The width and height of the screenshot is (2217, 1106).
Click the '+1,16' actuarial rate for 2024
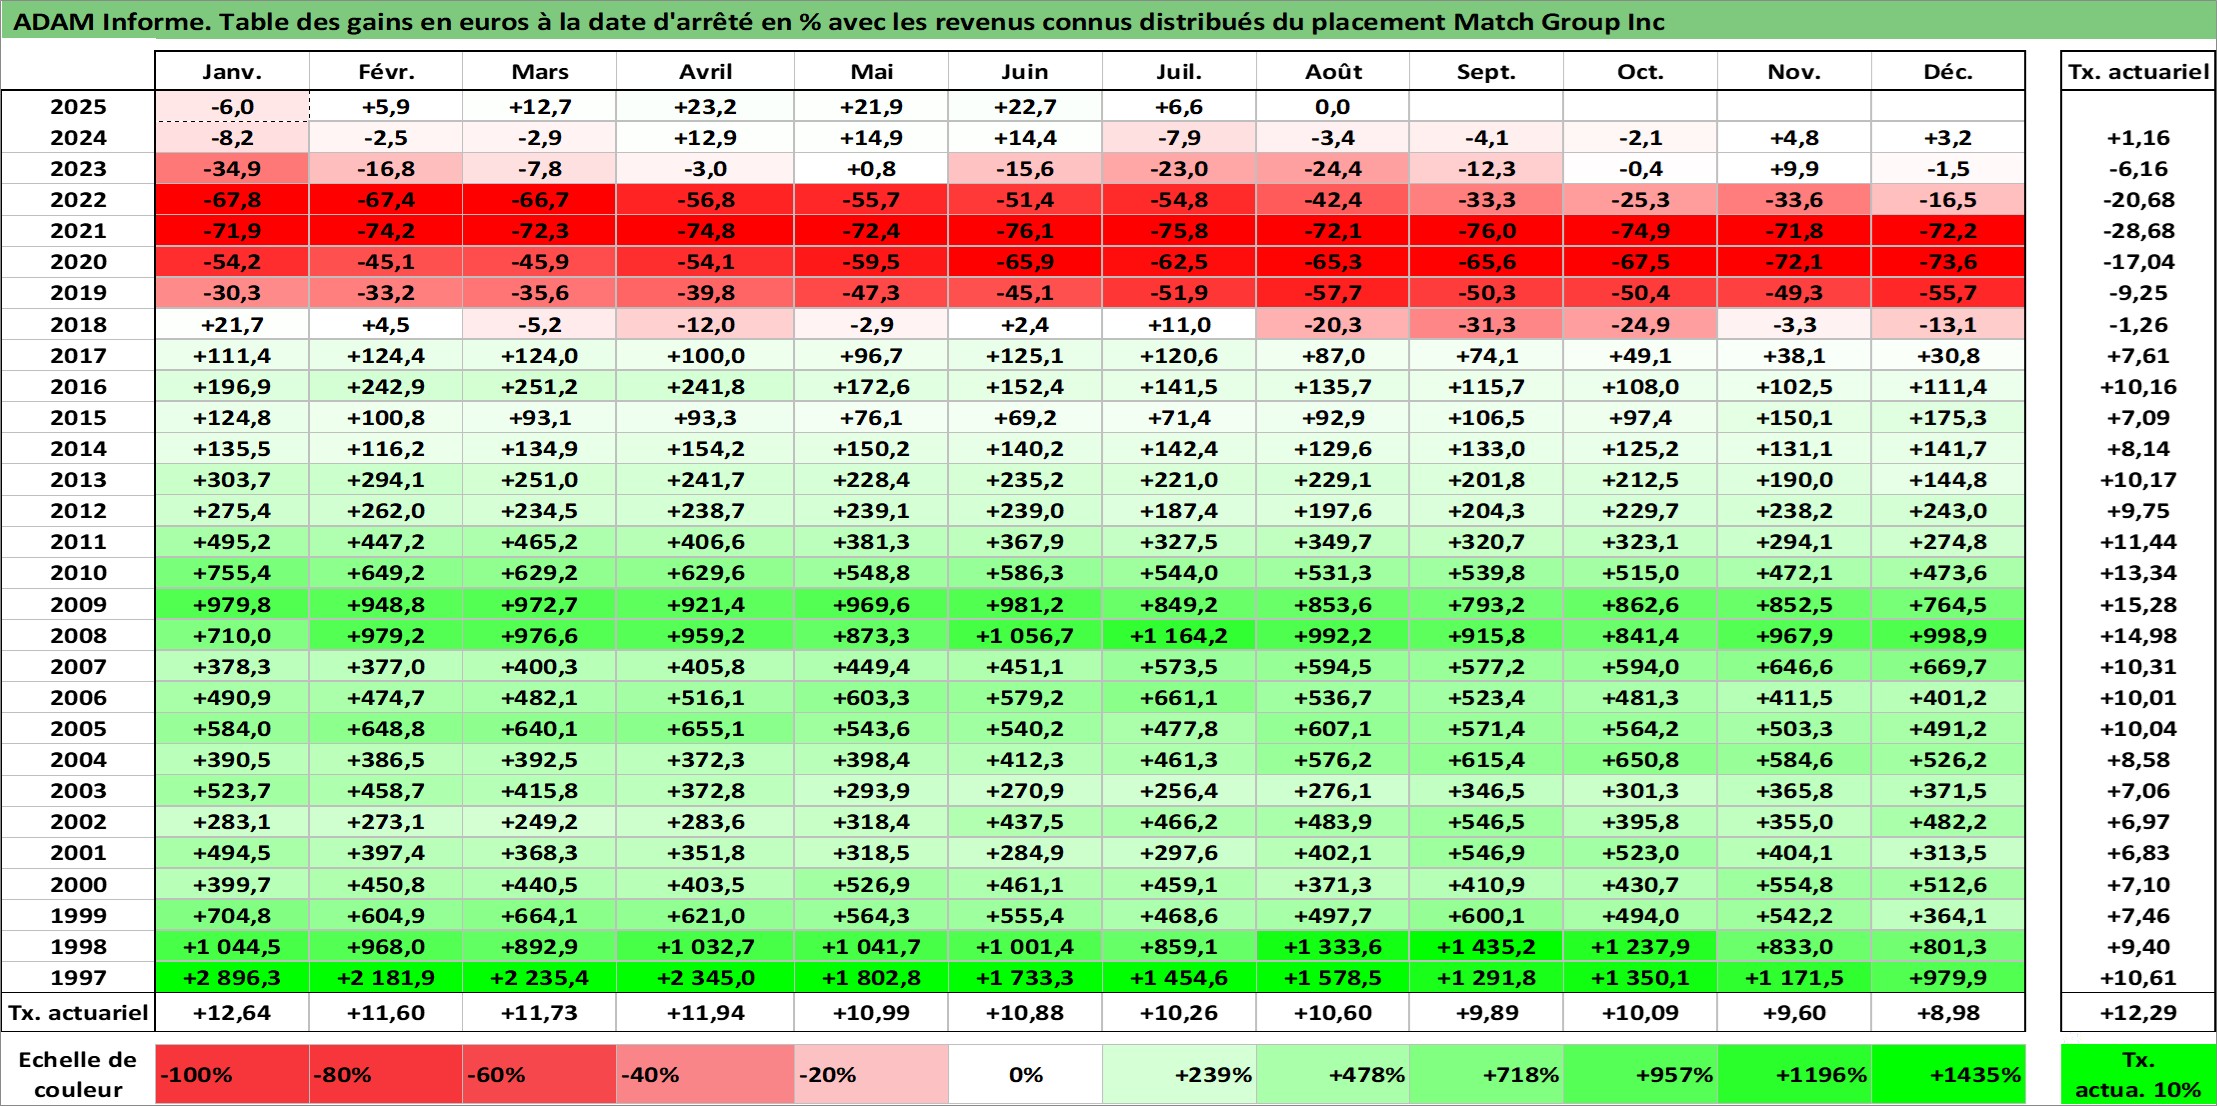click(x=2138, y=137)
